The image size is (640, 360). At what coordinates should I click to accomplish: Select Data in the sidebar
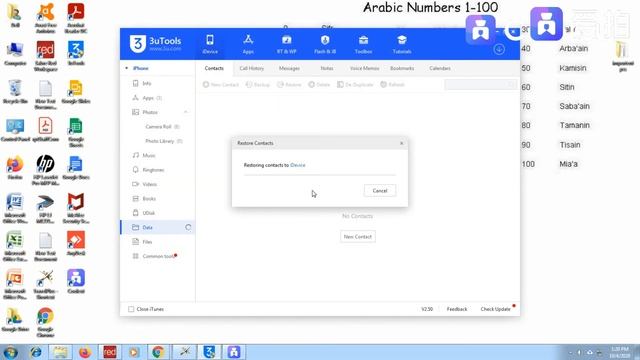click(x=158, y=227)
